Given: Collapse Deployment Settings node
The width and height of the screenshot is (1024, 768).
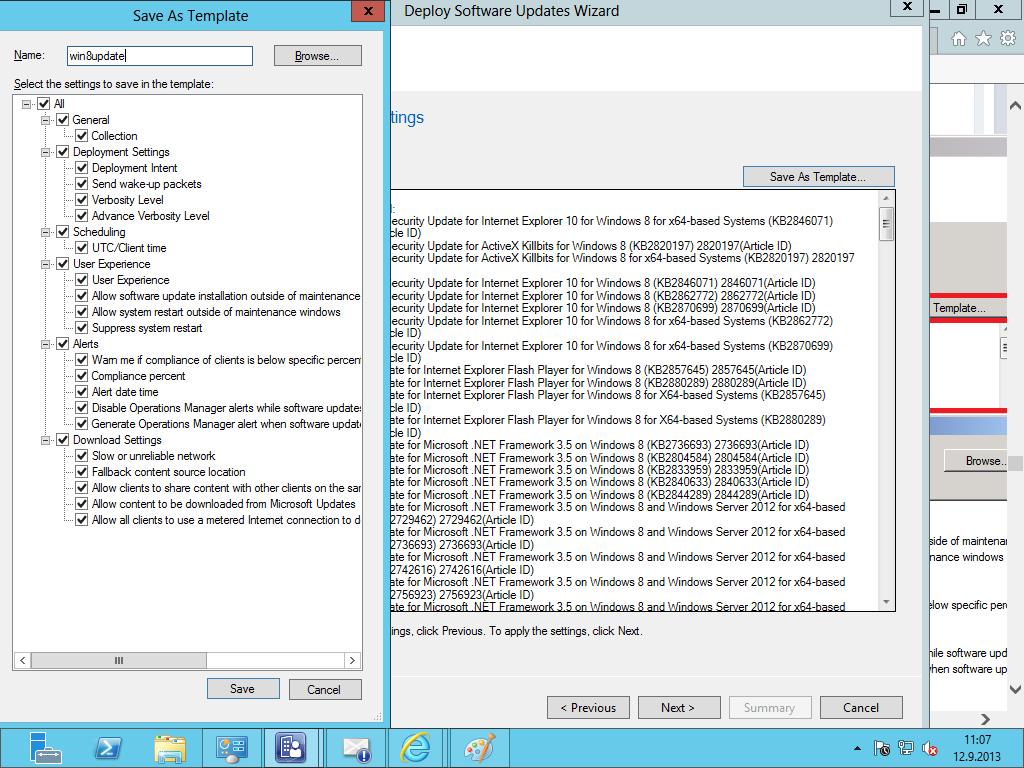Looking at the screenshot, I should [46, 152].
